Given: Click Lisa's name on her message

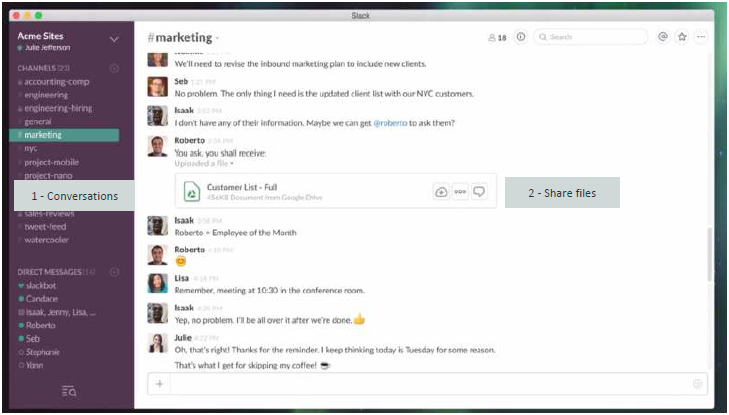Looking at the screenshot, I should pyautogui.click(x=181, y=278).
